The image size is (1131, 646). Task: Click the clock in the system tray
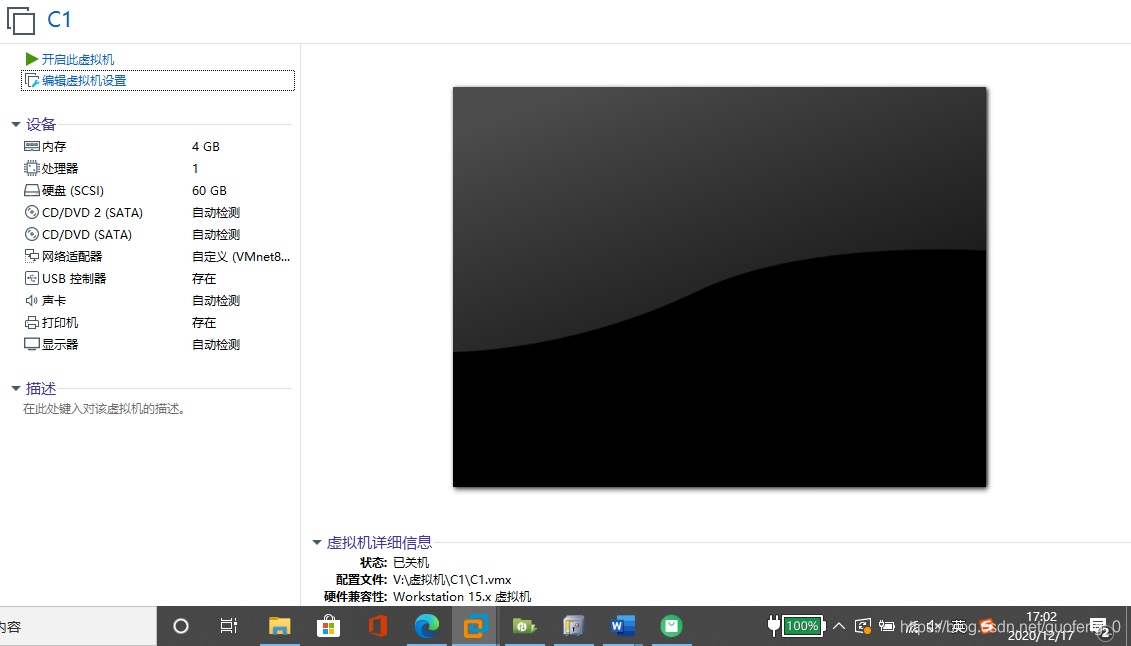[x=1042, y=625]
